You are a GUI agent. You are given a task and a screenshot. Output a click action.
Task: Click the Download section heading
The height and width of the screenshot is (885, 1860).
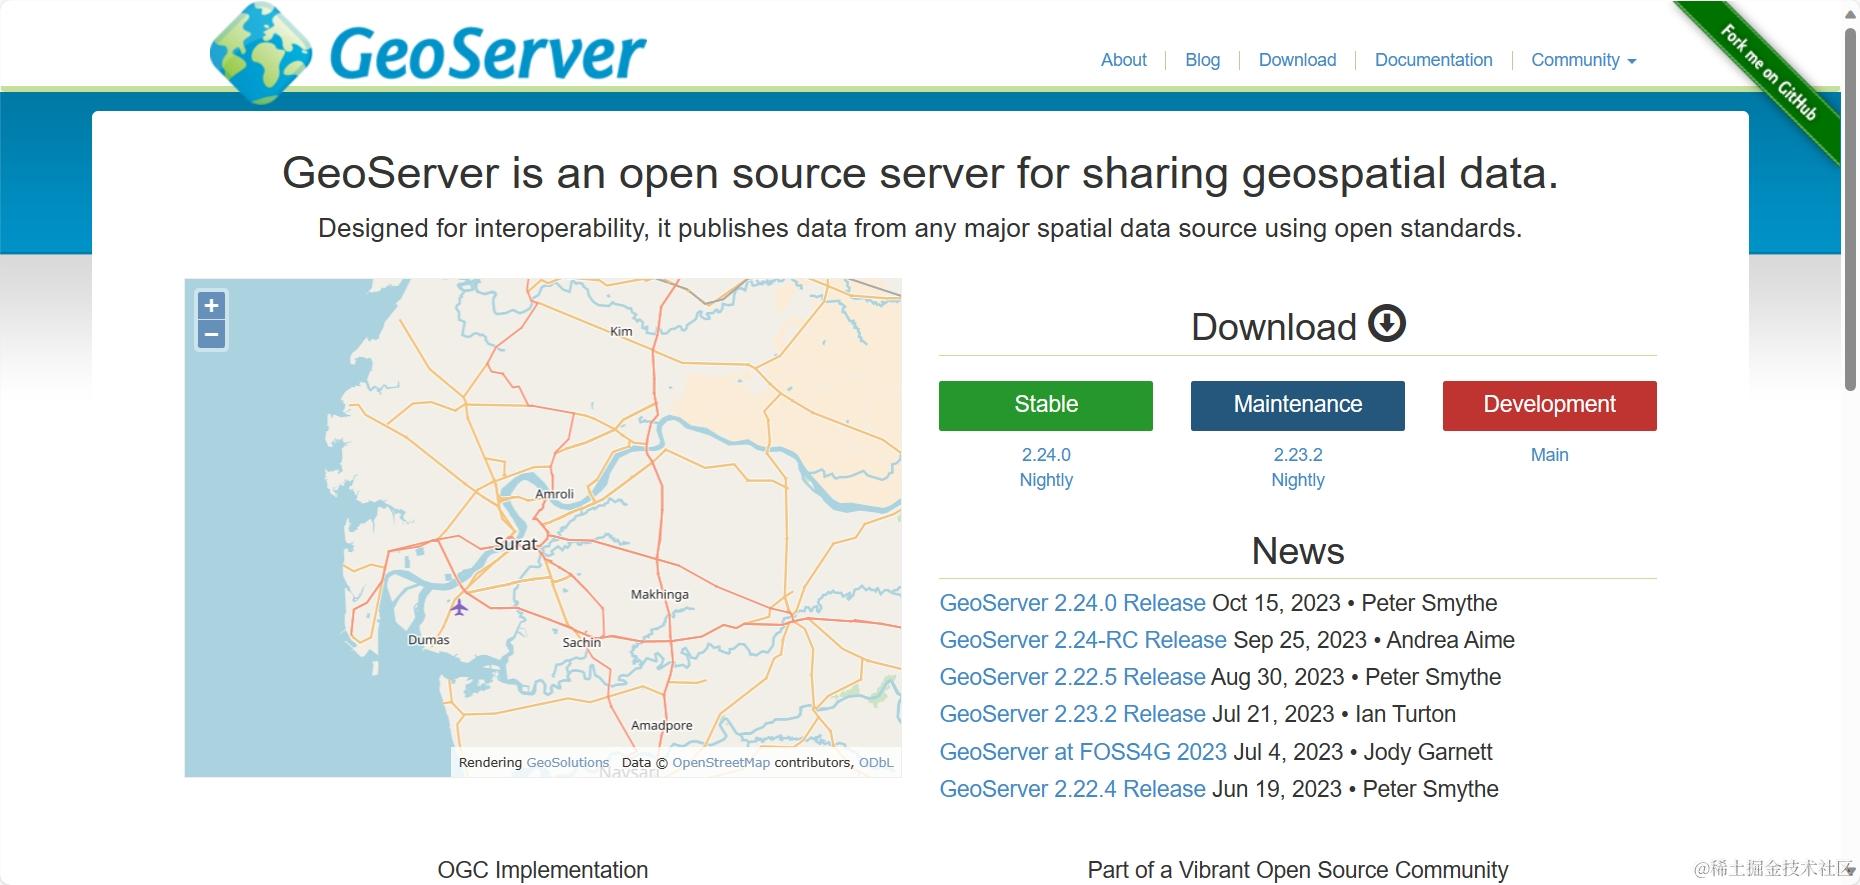coord(1273,327)
